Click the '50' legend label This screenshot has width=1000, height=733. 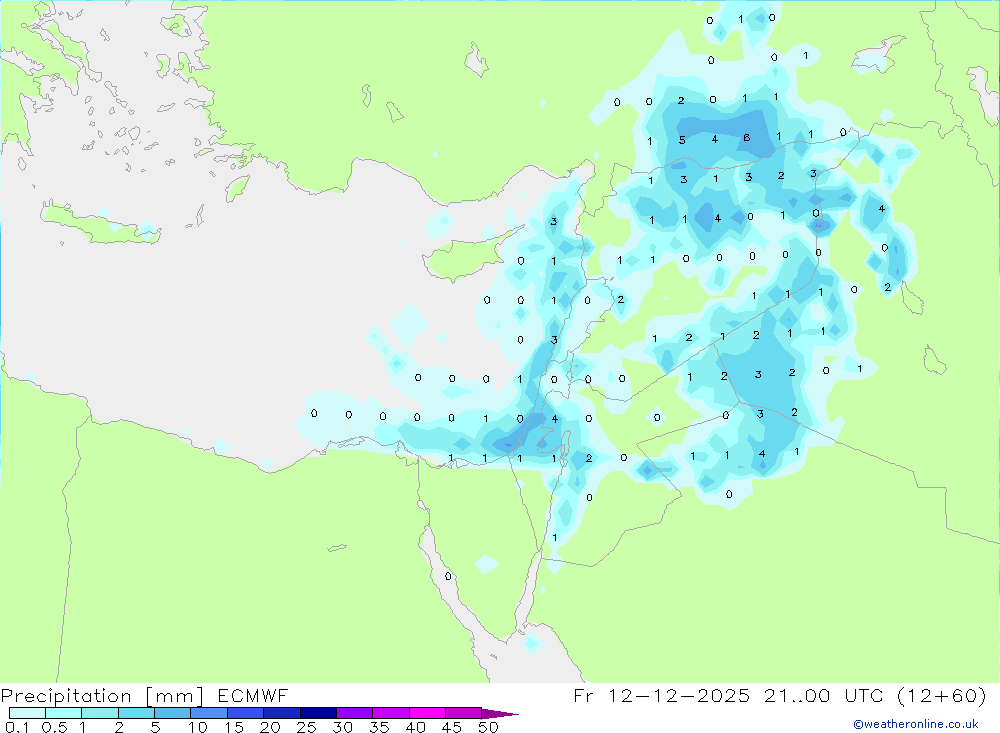tap(489, 727)
